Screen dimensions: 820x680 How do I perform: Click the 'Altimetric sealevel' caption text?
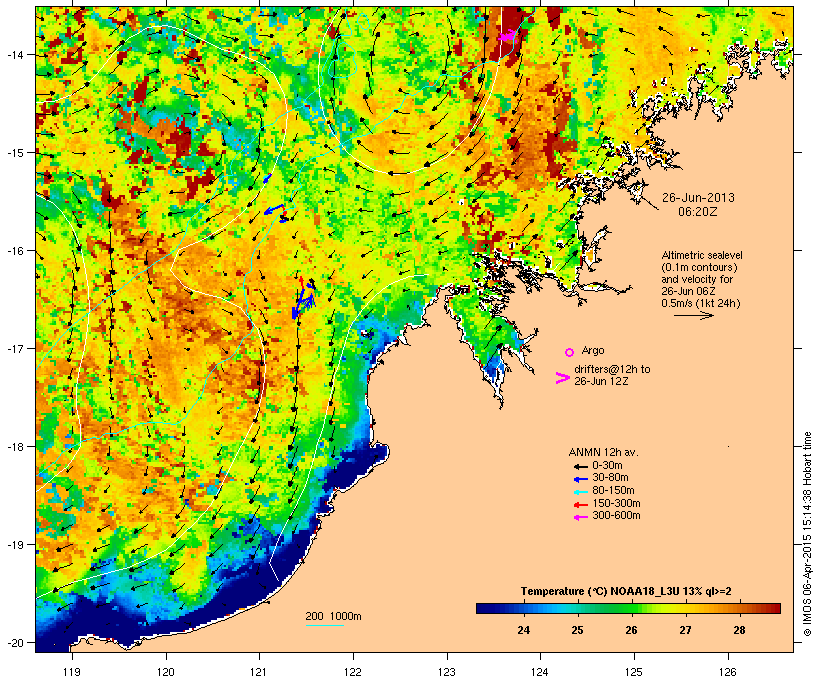[x=702, y=255]
